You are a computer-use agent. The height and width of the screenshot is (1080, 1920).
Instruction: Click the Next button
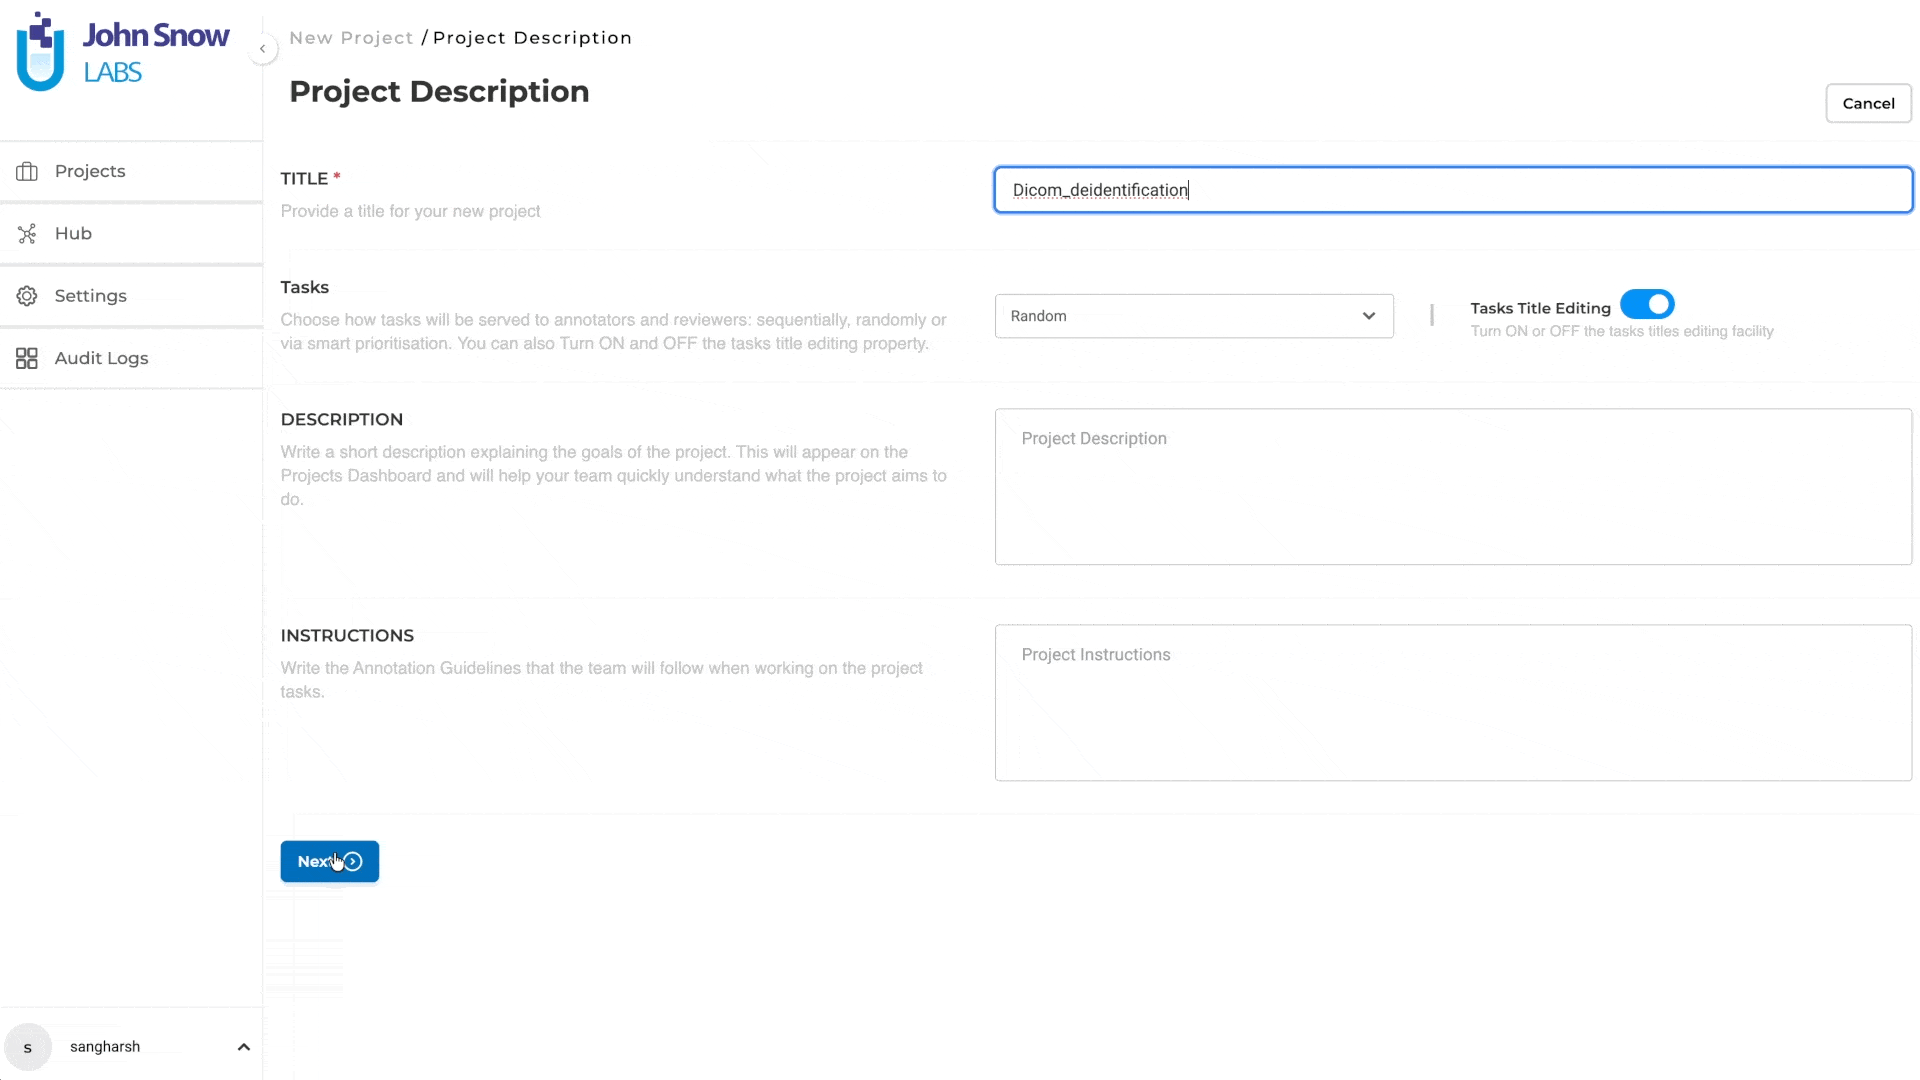click(x=329, y=861)
